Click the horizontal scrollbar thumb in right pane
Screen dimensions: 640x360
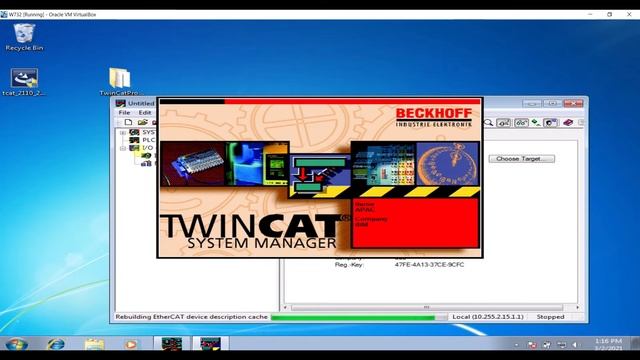[x=427, y=307]
